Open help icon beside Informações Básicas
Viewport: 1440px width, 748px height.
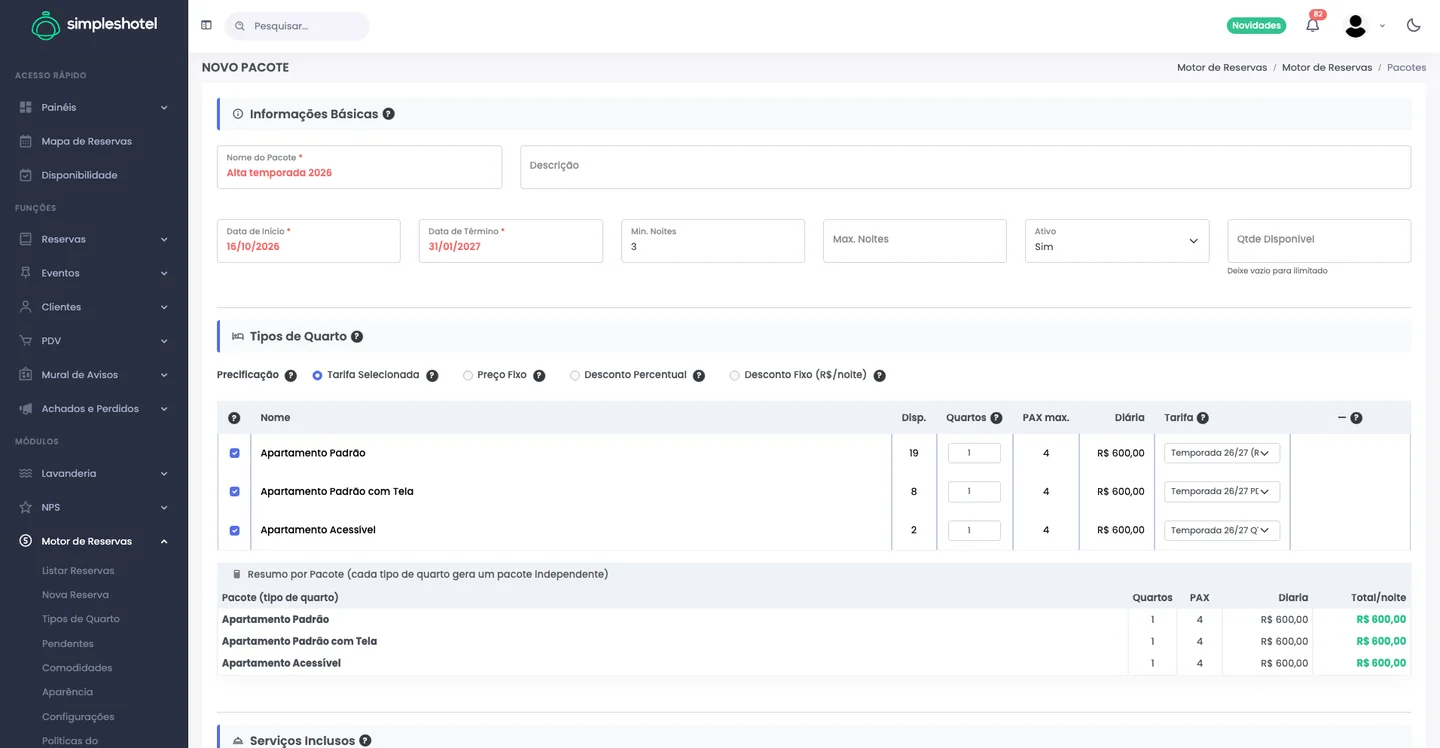(x=389, y=114)
